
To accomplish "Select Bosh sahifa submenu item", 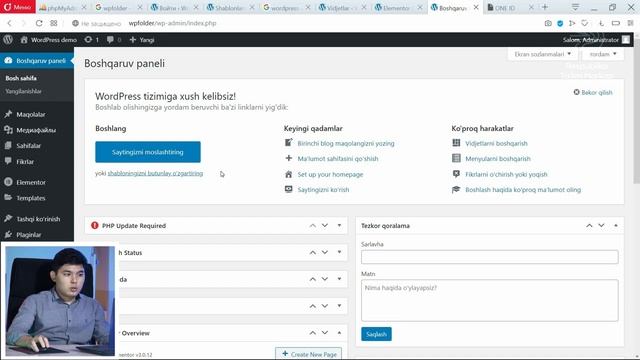I will [21, 78].
